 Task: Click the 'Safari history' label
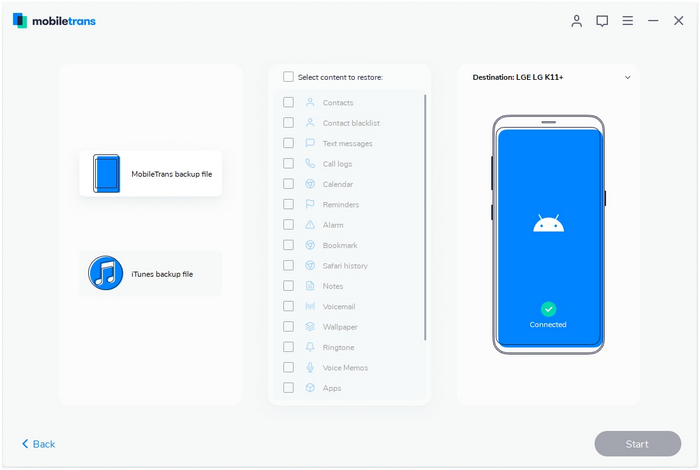[x=345, y=266]
